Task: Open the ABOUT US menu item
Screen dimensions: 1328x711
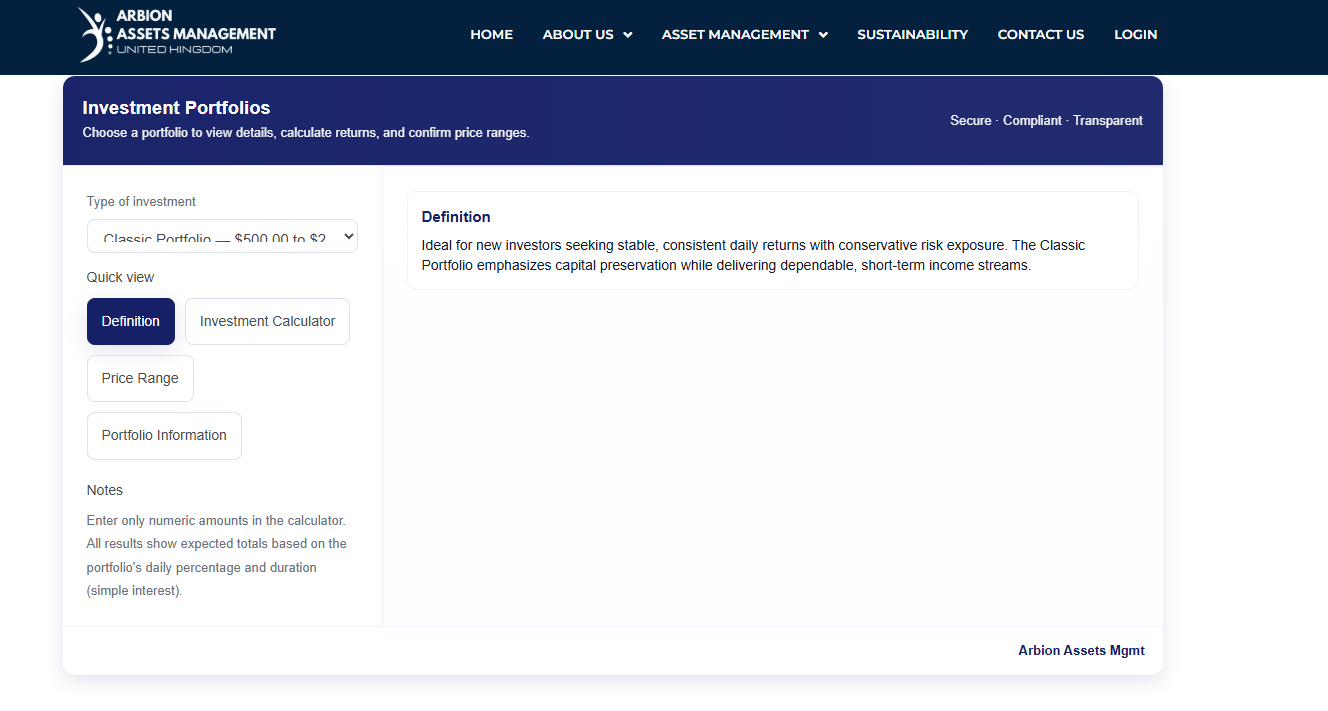Action: [x=577, y=34]
